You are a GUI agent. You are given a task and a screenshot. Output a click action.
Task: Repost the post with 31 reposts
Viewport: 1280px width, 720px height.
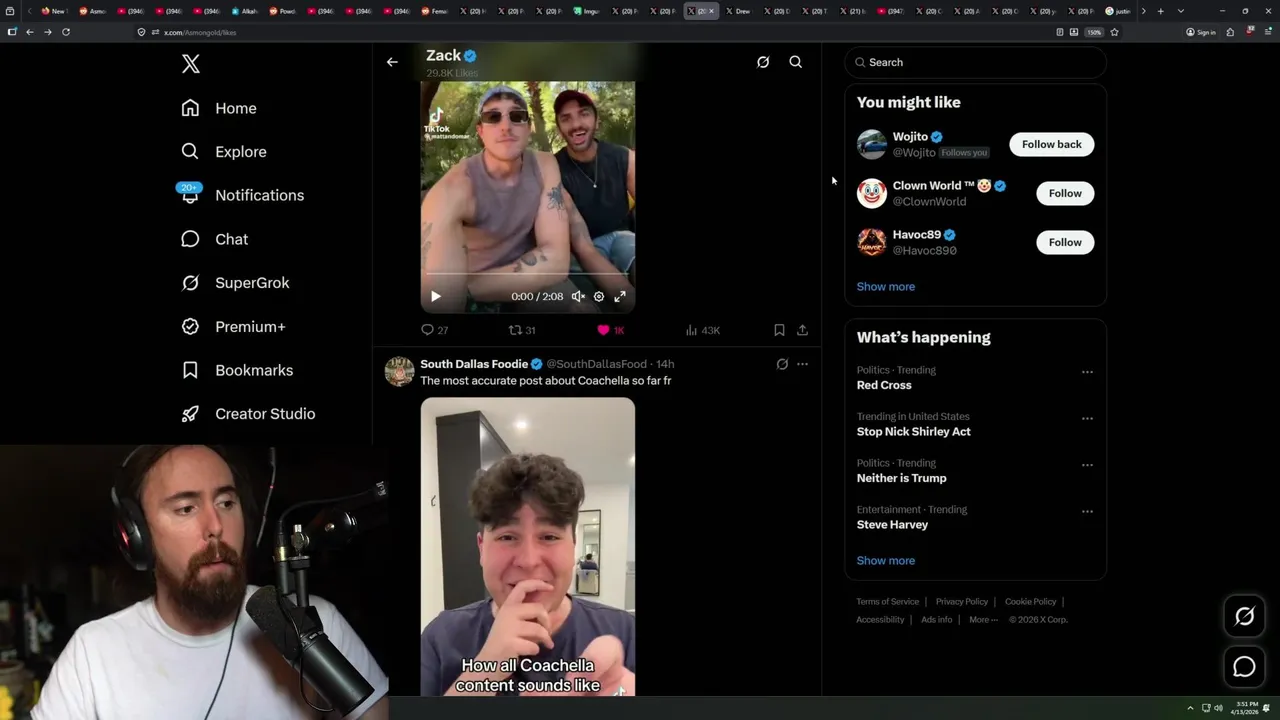point(516,330)
